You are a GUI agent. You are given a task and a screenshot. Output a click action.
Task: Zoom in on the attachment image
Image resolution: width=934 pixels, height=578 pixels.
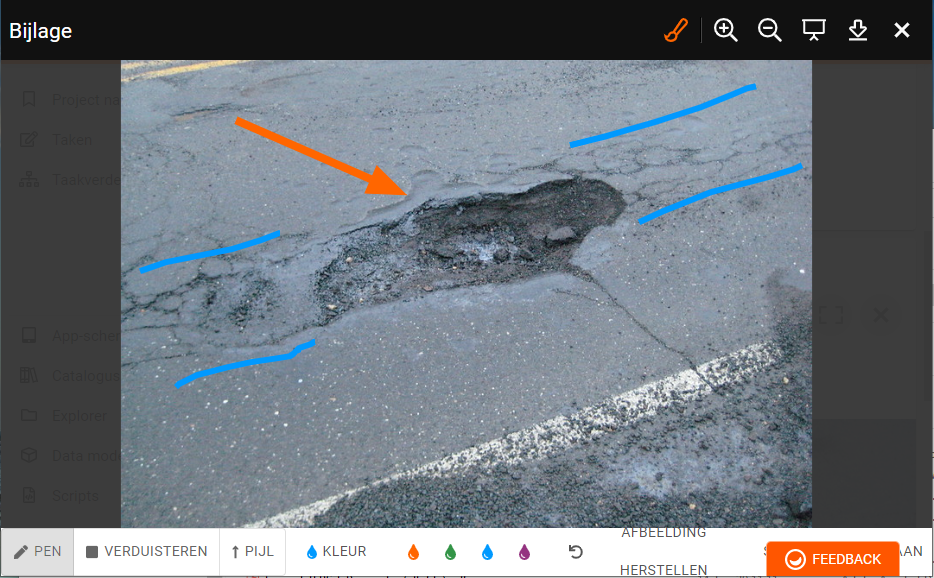726,30
